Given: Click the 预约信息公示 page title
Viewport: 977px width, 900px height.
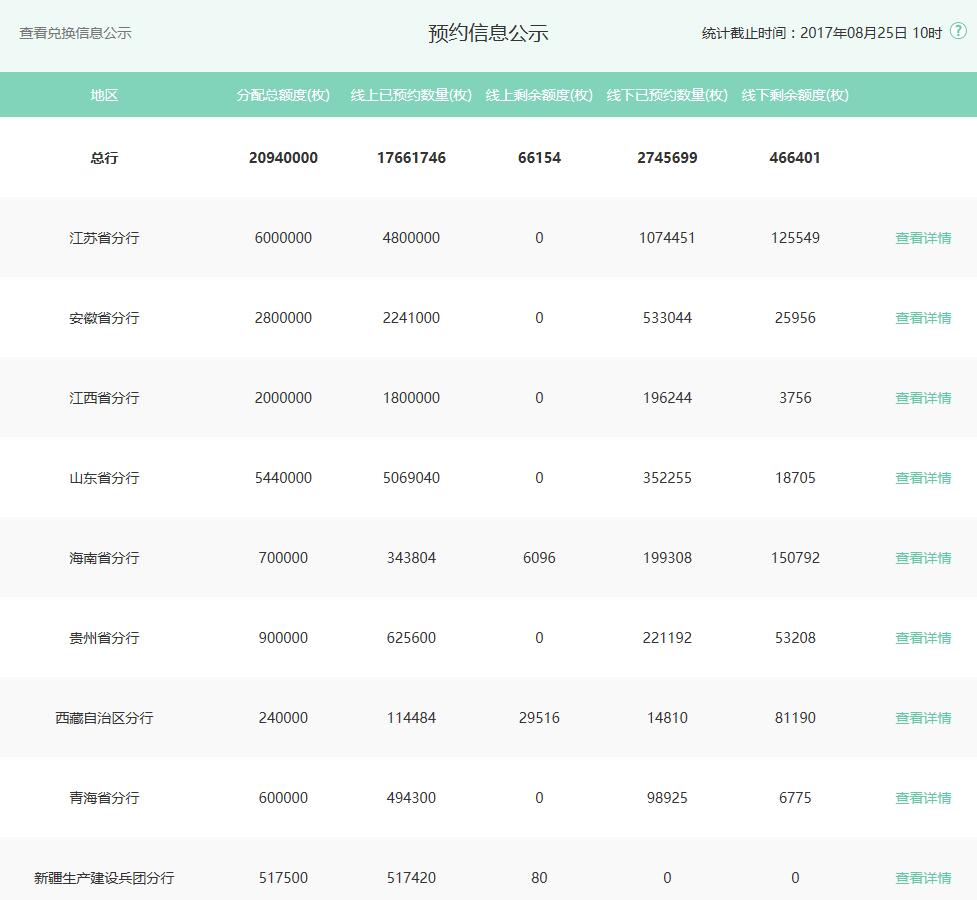Looking at the screenshot, I should [488, 33].
